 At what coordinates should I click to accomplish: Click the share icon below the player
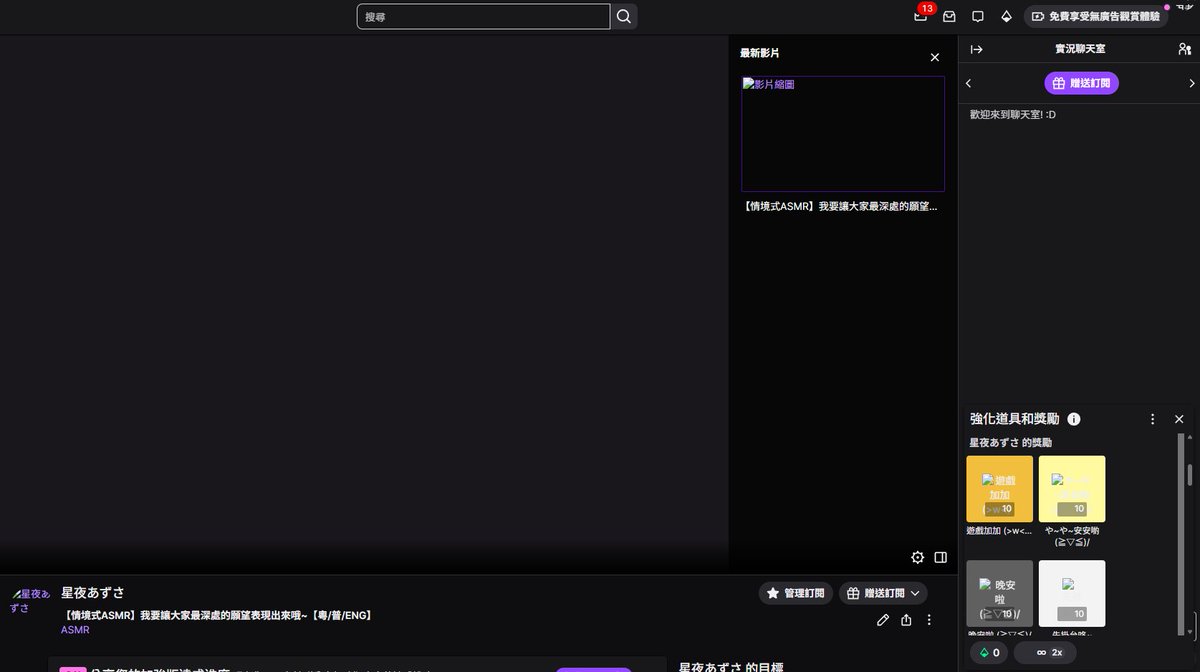(x=906, y=620)
